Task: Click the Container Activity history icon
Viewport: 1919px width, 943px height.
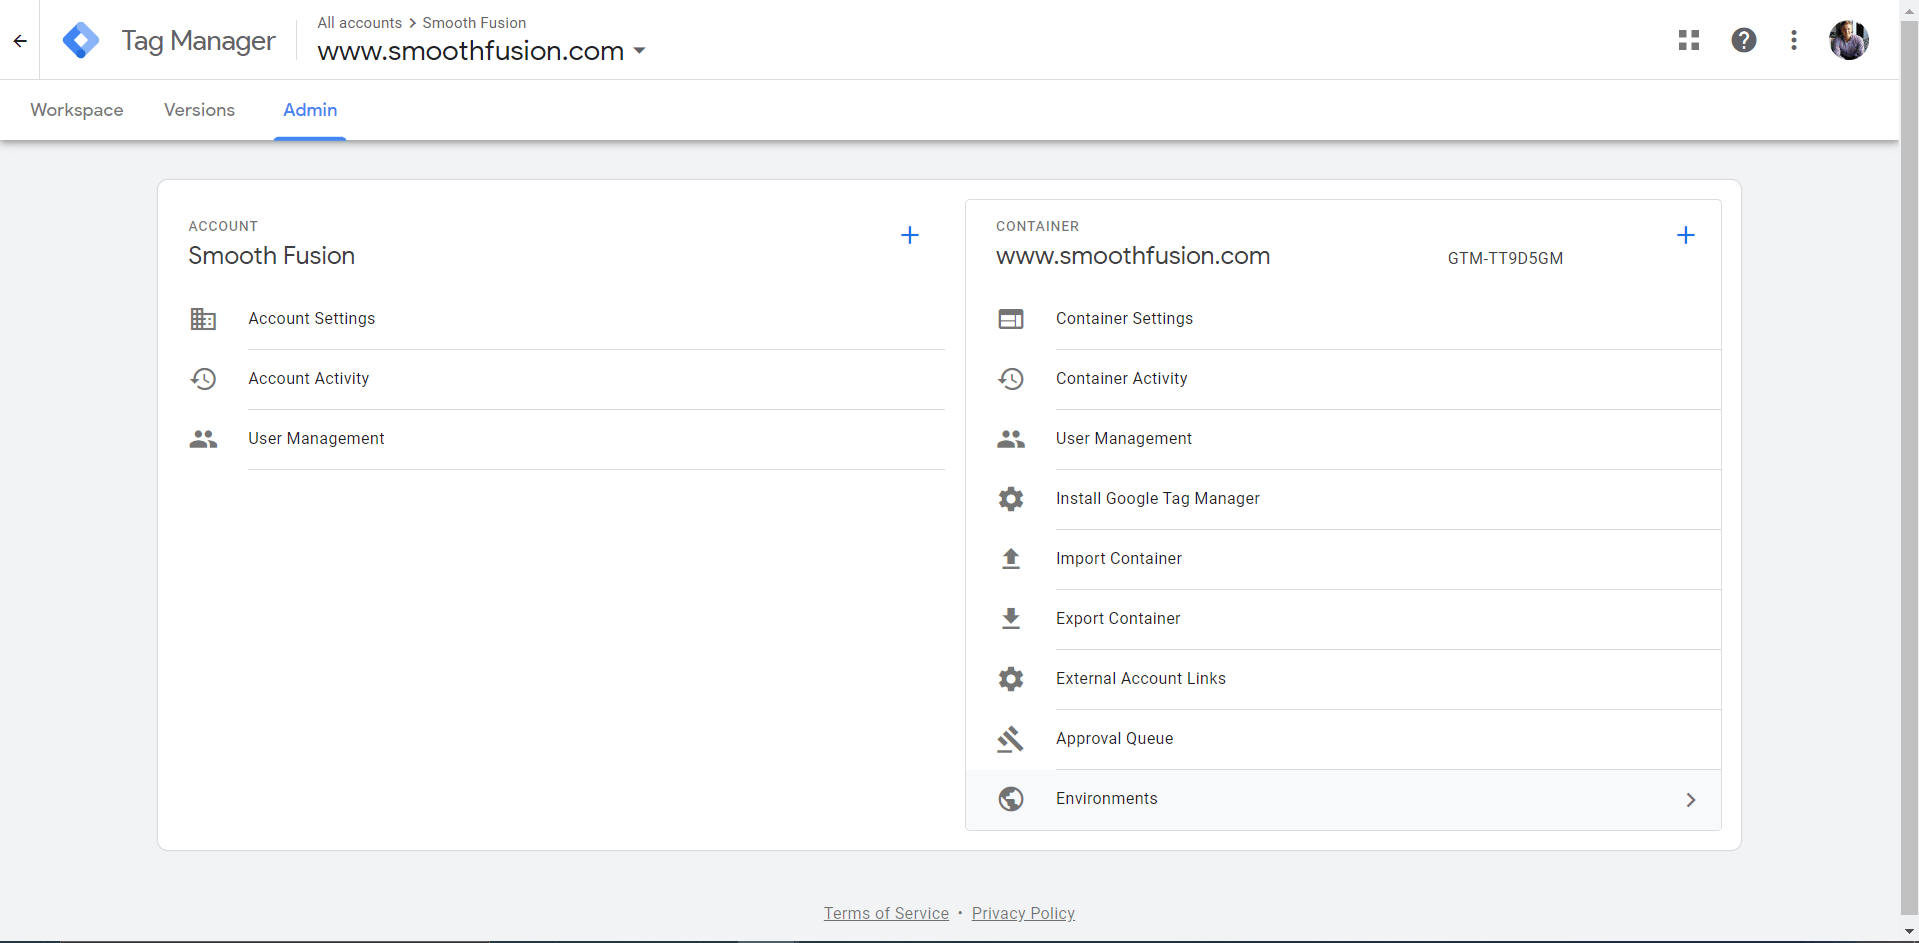Action: [x=1011, y=379]
